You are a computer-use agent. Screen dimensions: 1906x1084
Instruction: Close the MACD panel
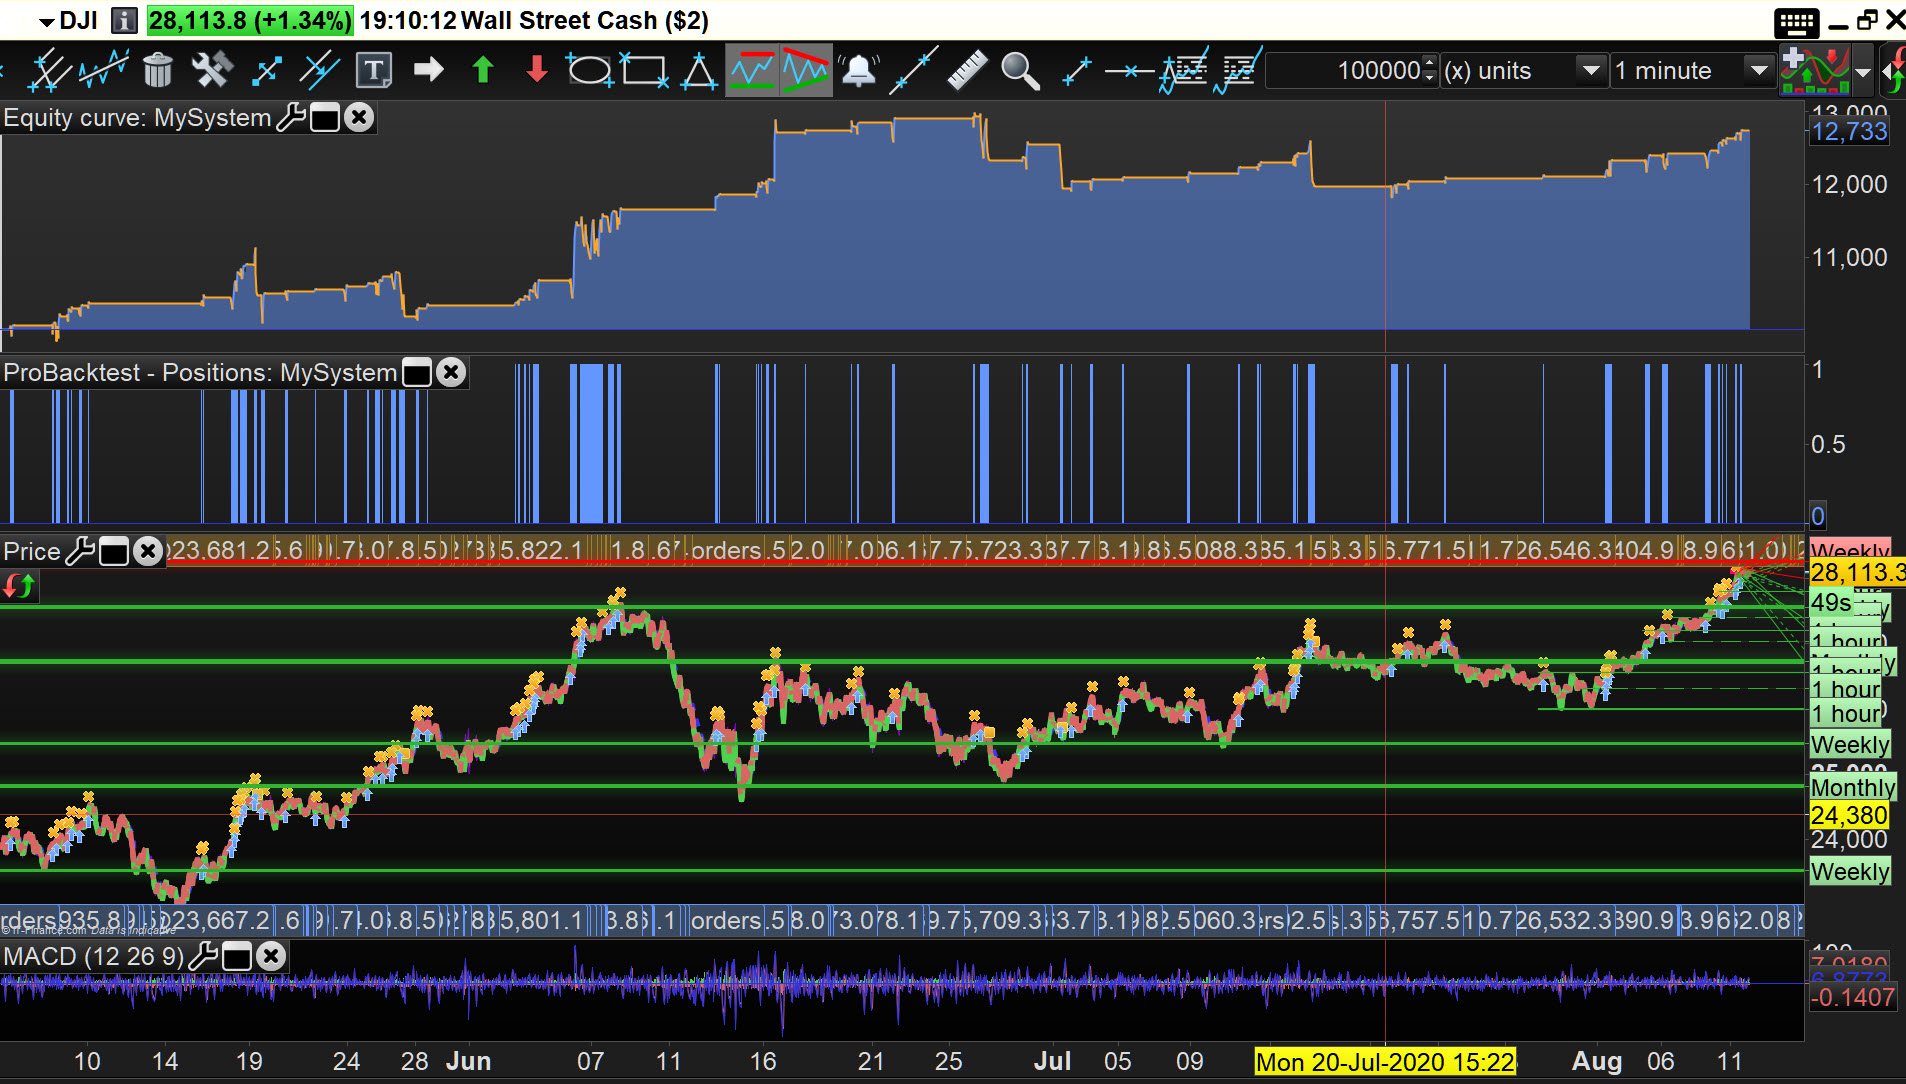click(x=271, y=956)
